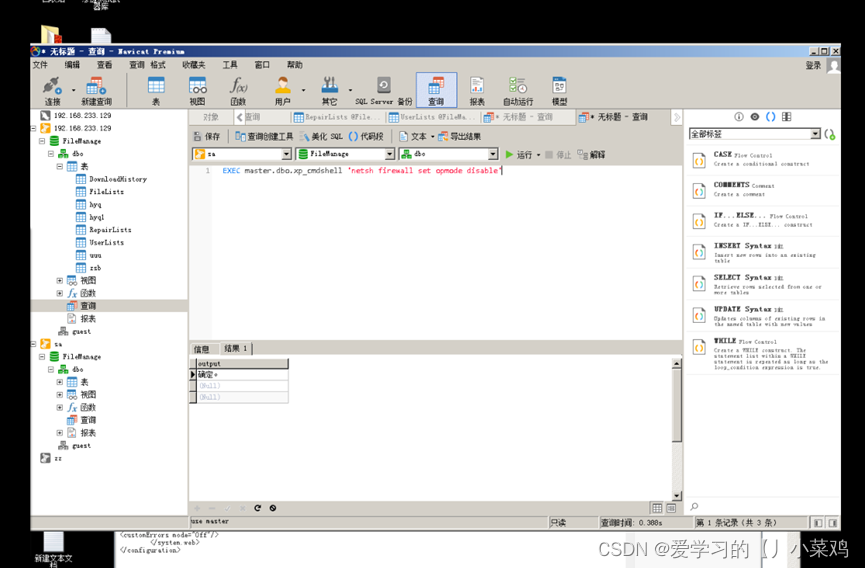This screenshot has height=568, width=865.
Task: Click the eye preview icon in right panel
Action: click(x=755, y=116)
